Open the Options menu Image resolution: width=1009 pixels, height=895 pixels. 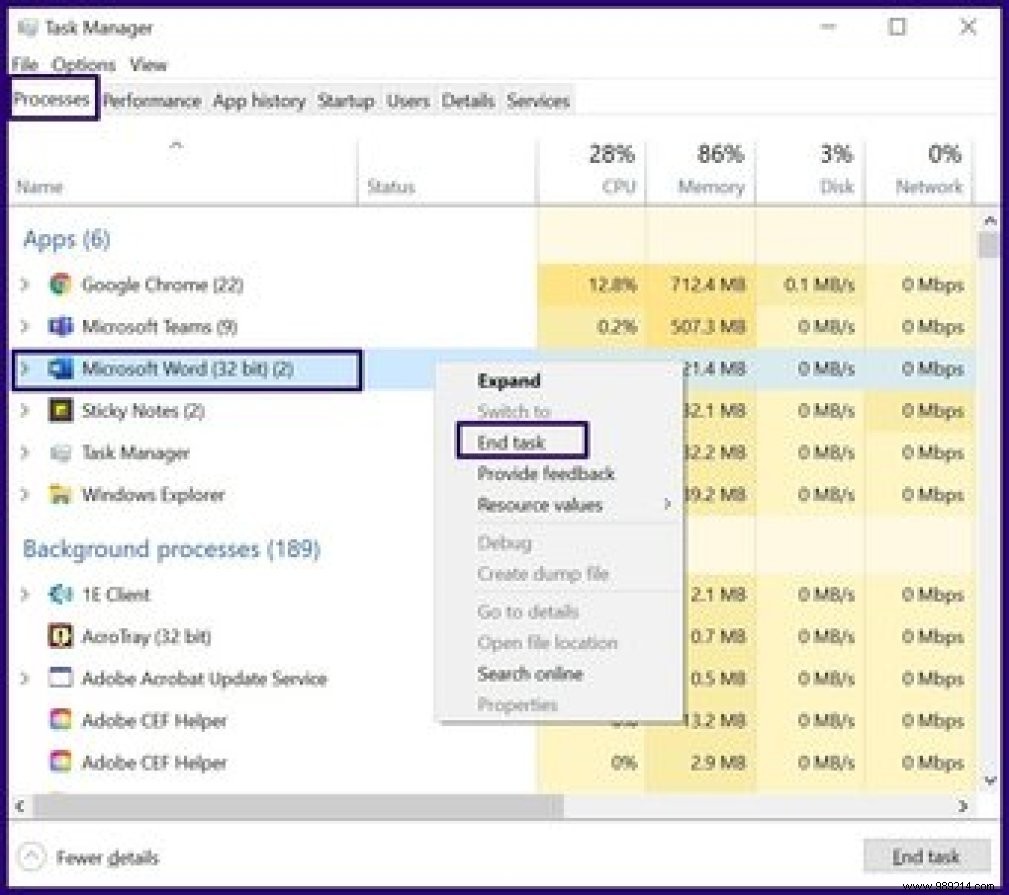tap(84, 65)
